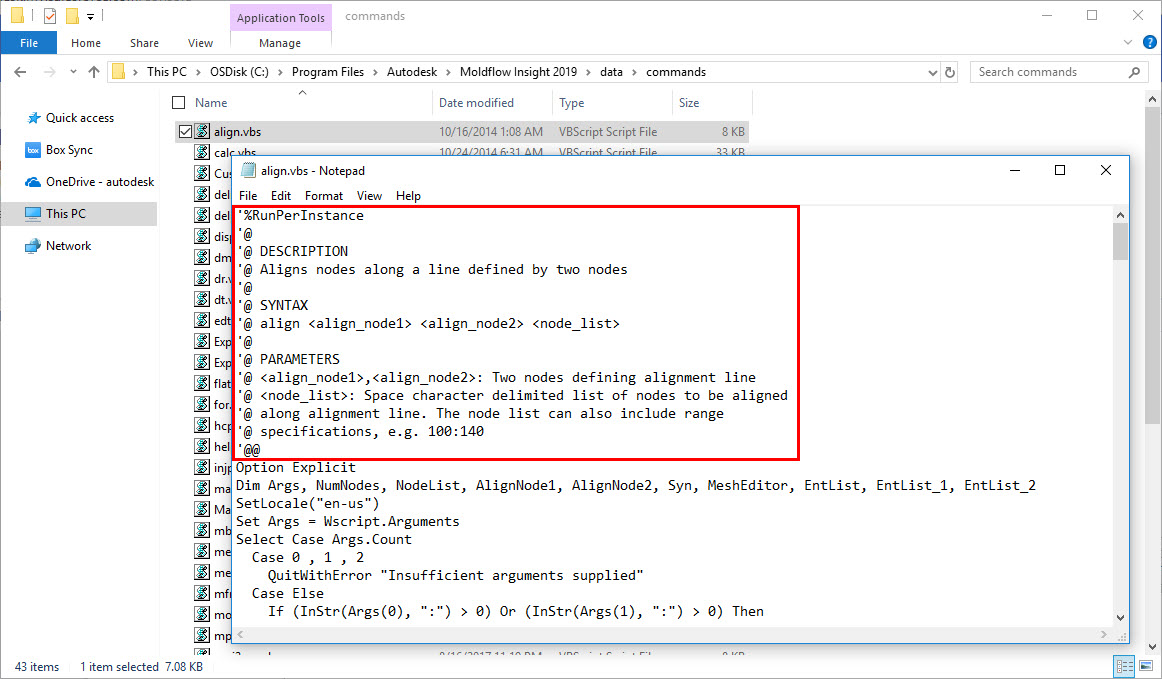
Task: Switch to the Home ribbon tab
Action: coord(86,43)
